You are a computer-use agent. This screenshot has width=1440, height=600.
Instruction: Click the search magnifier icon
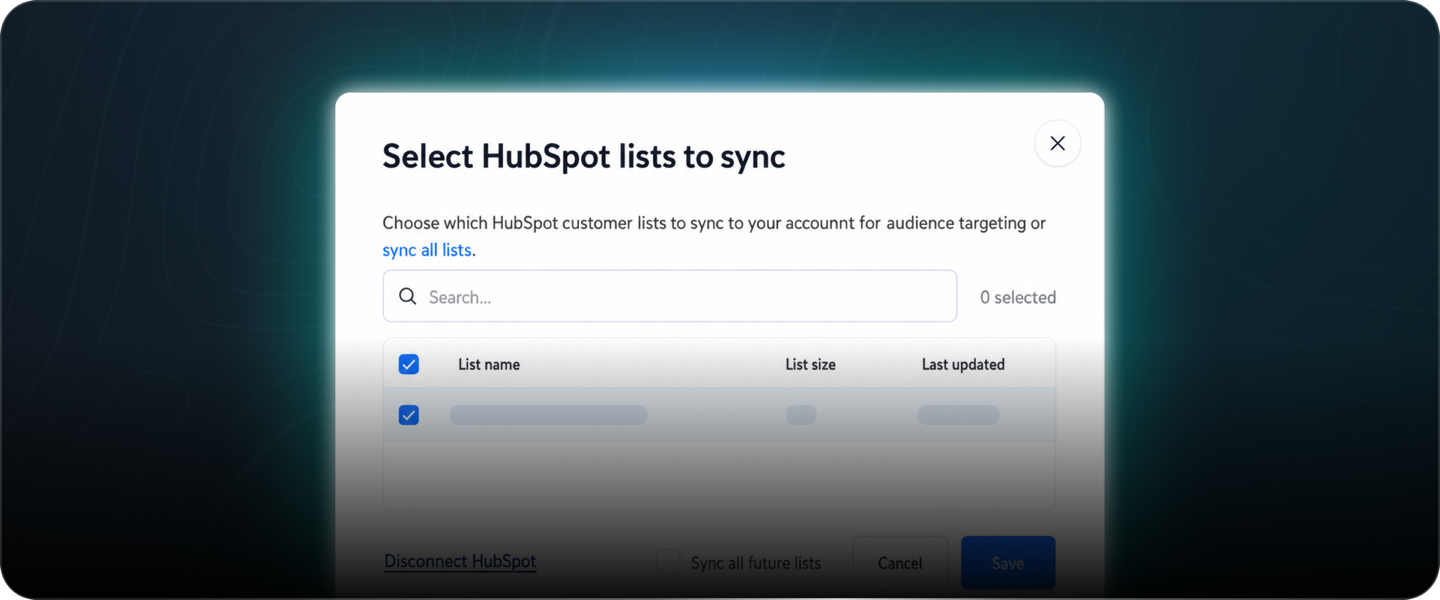tap(408, 296)
